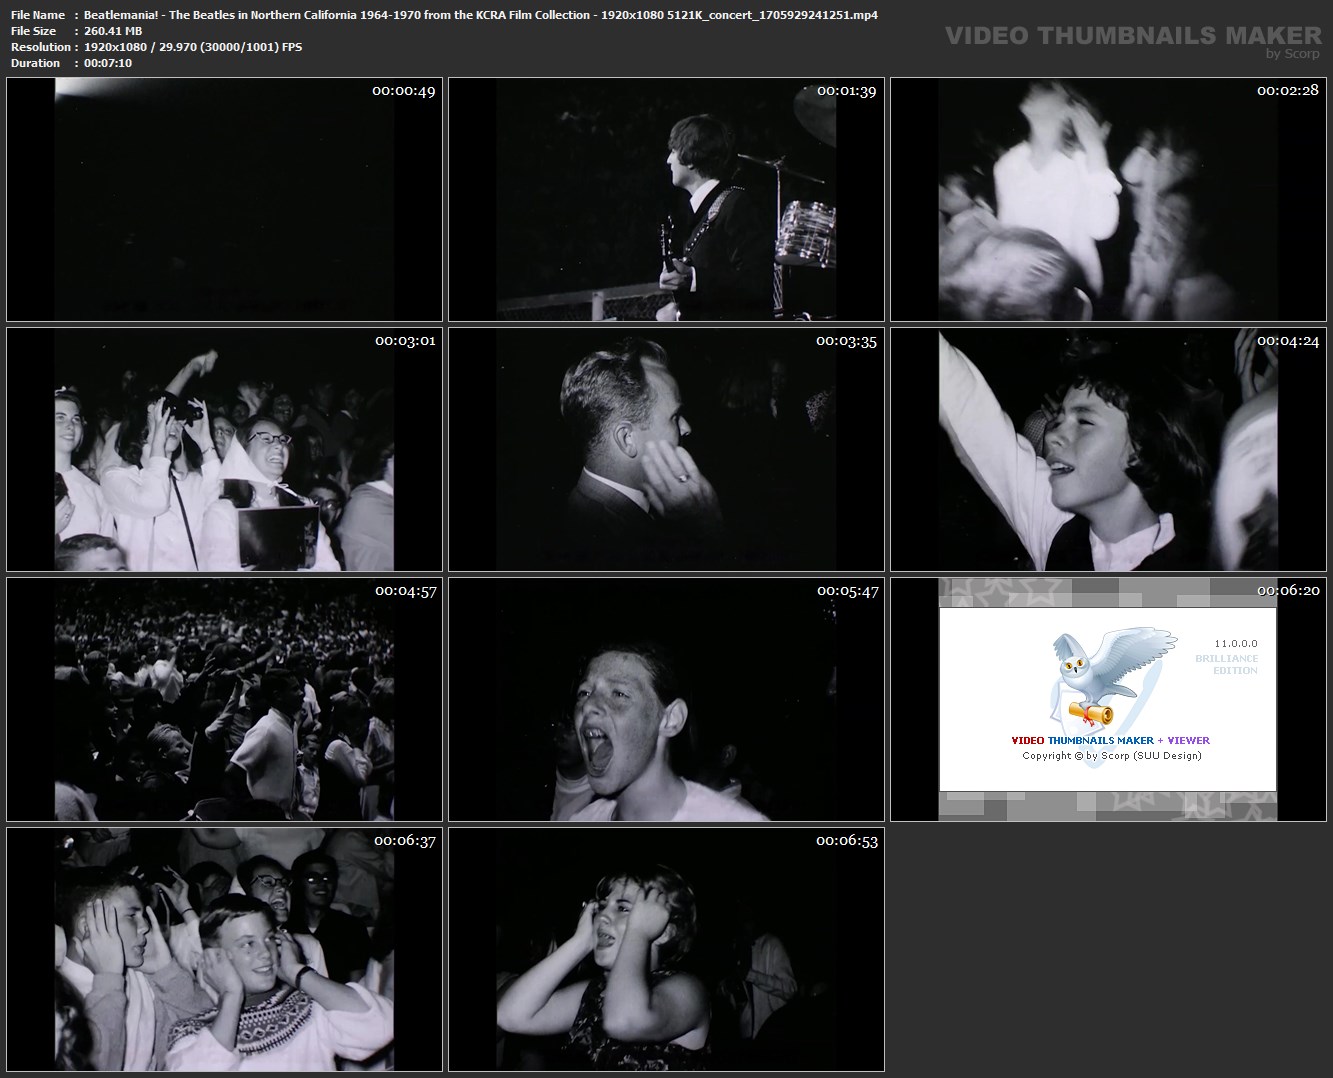Click the timestamp 00:03:01

(x=405, y=341)
